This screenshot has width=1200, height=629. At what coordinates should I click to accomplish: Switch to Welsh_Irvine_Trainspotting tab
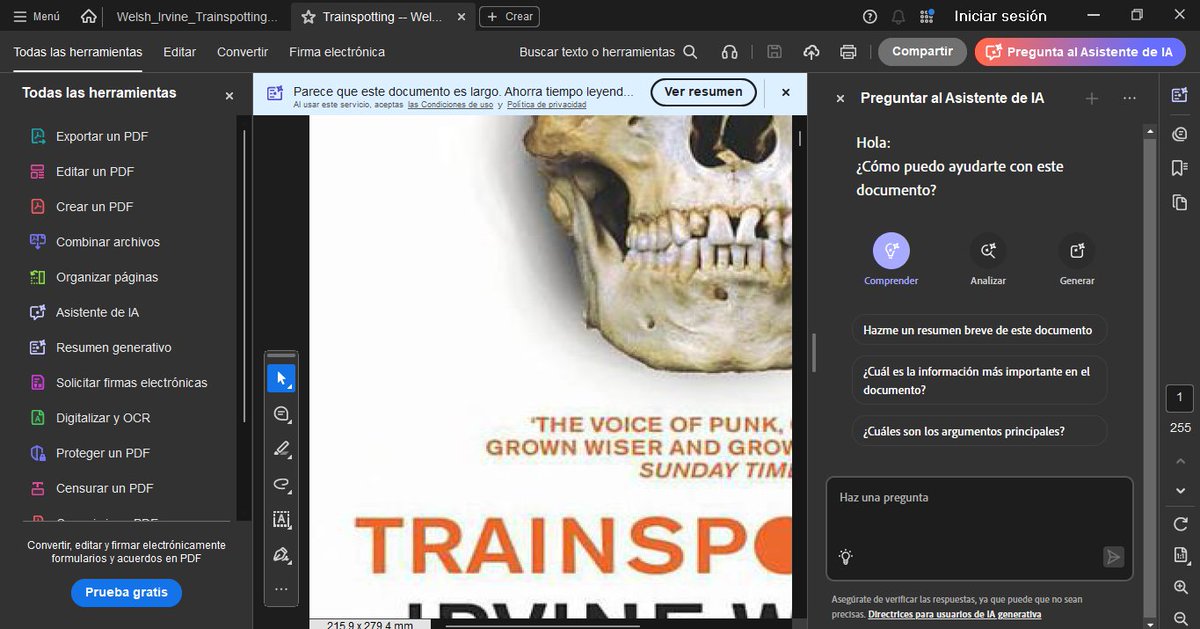click(x=197, y=16)
